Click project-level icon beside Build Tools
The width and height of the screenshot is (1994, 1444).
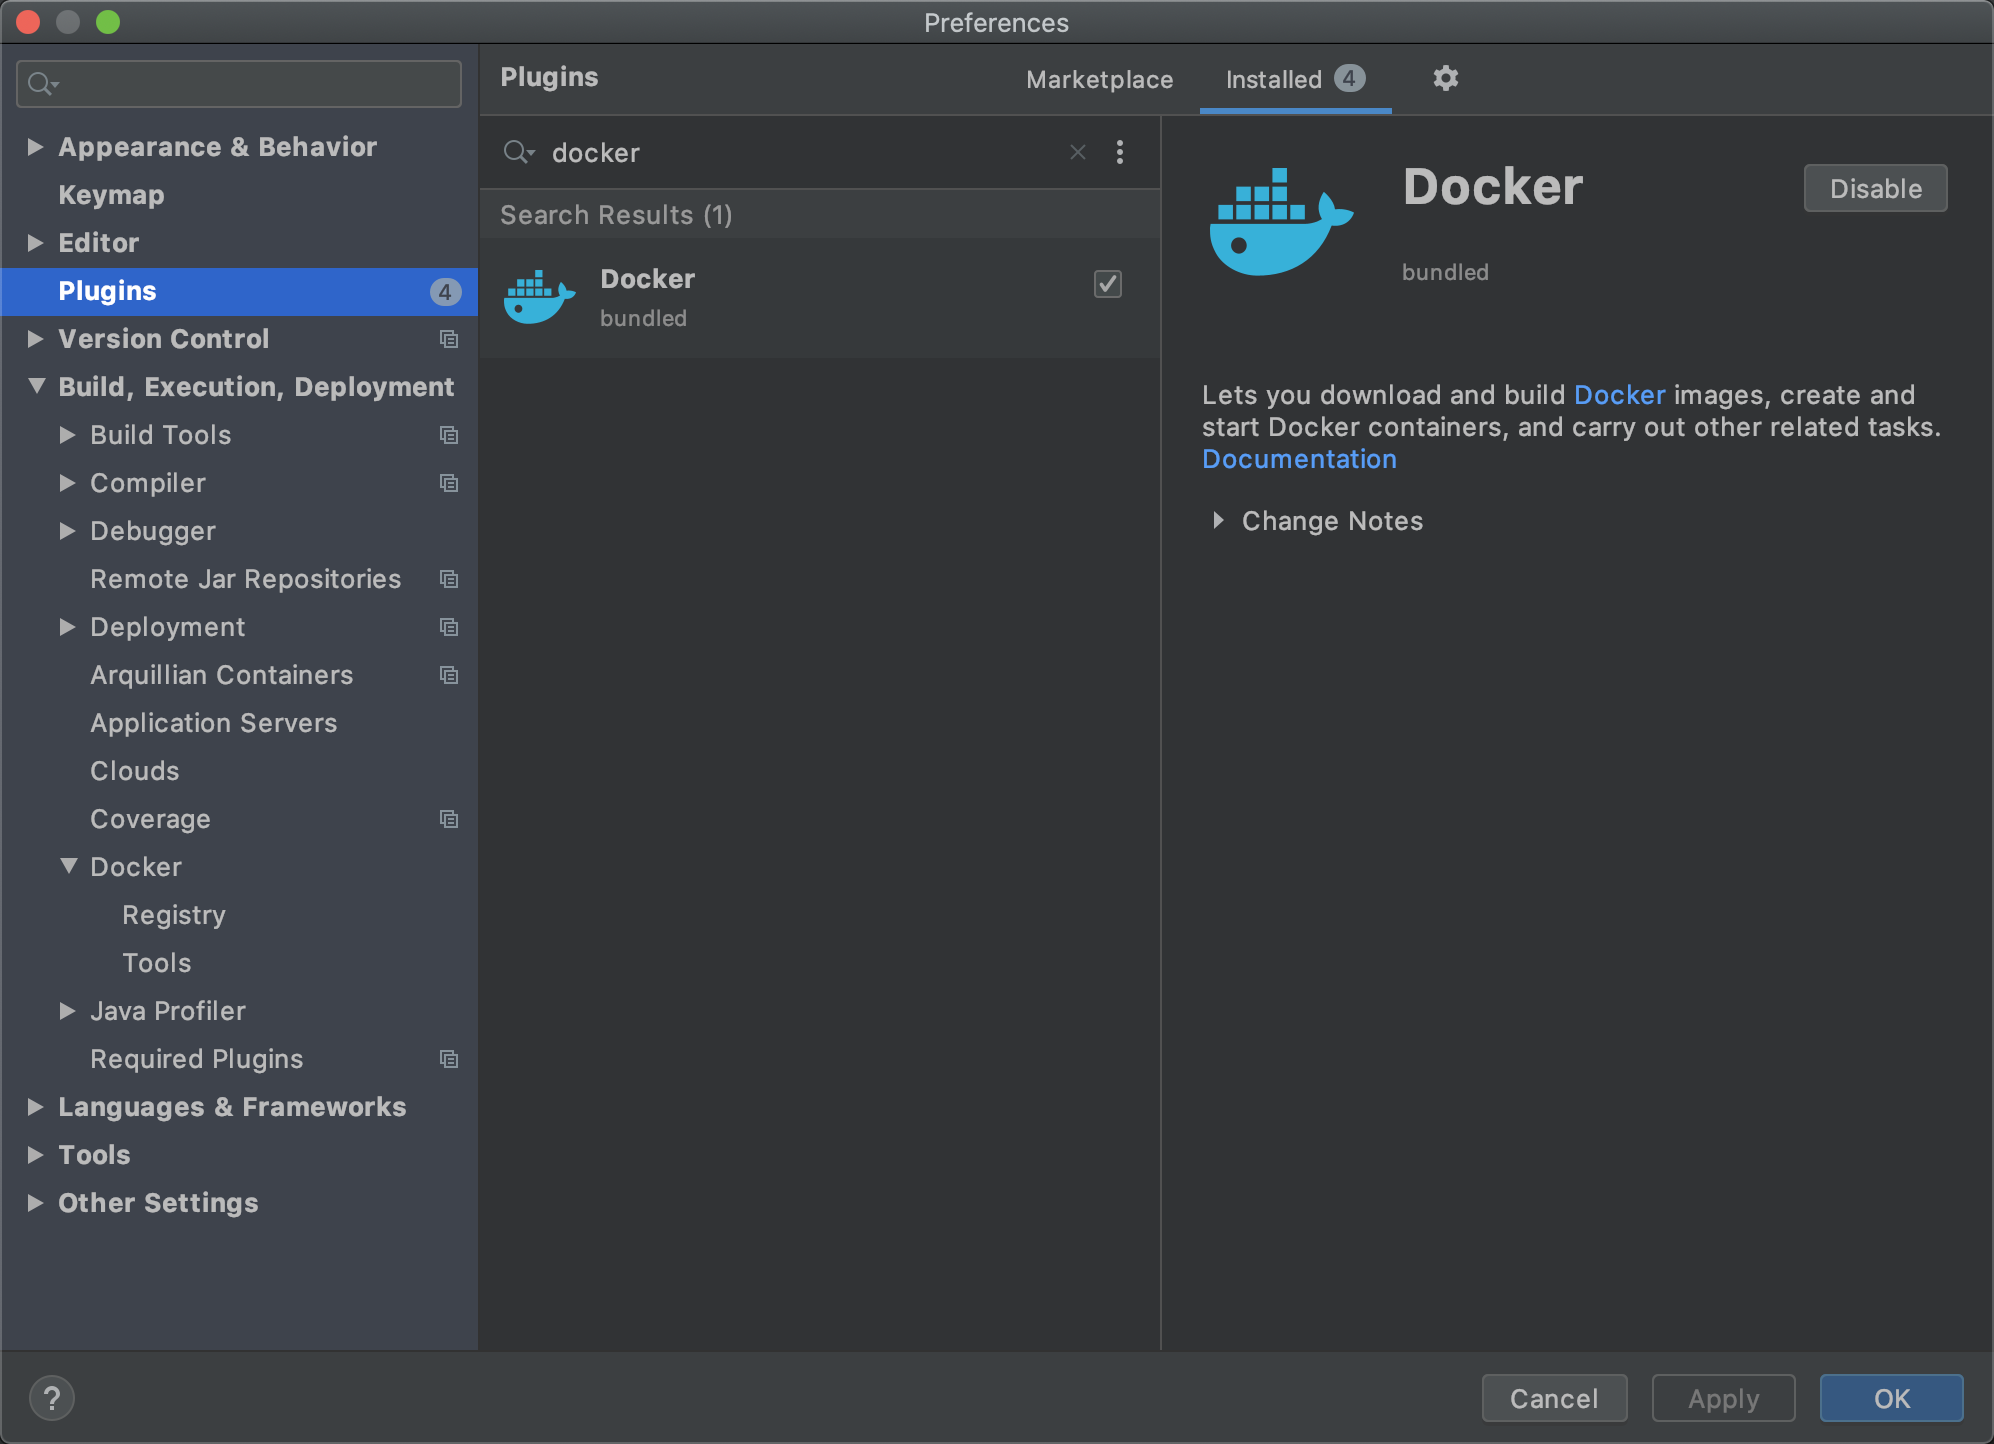click(x=449, y=435)
